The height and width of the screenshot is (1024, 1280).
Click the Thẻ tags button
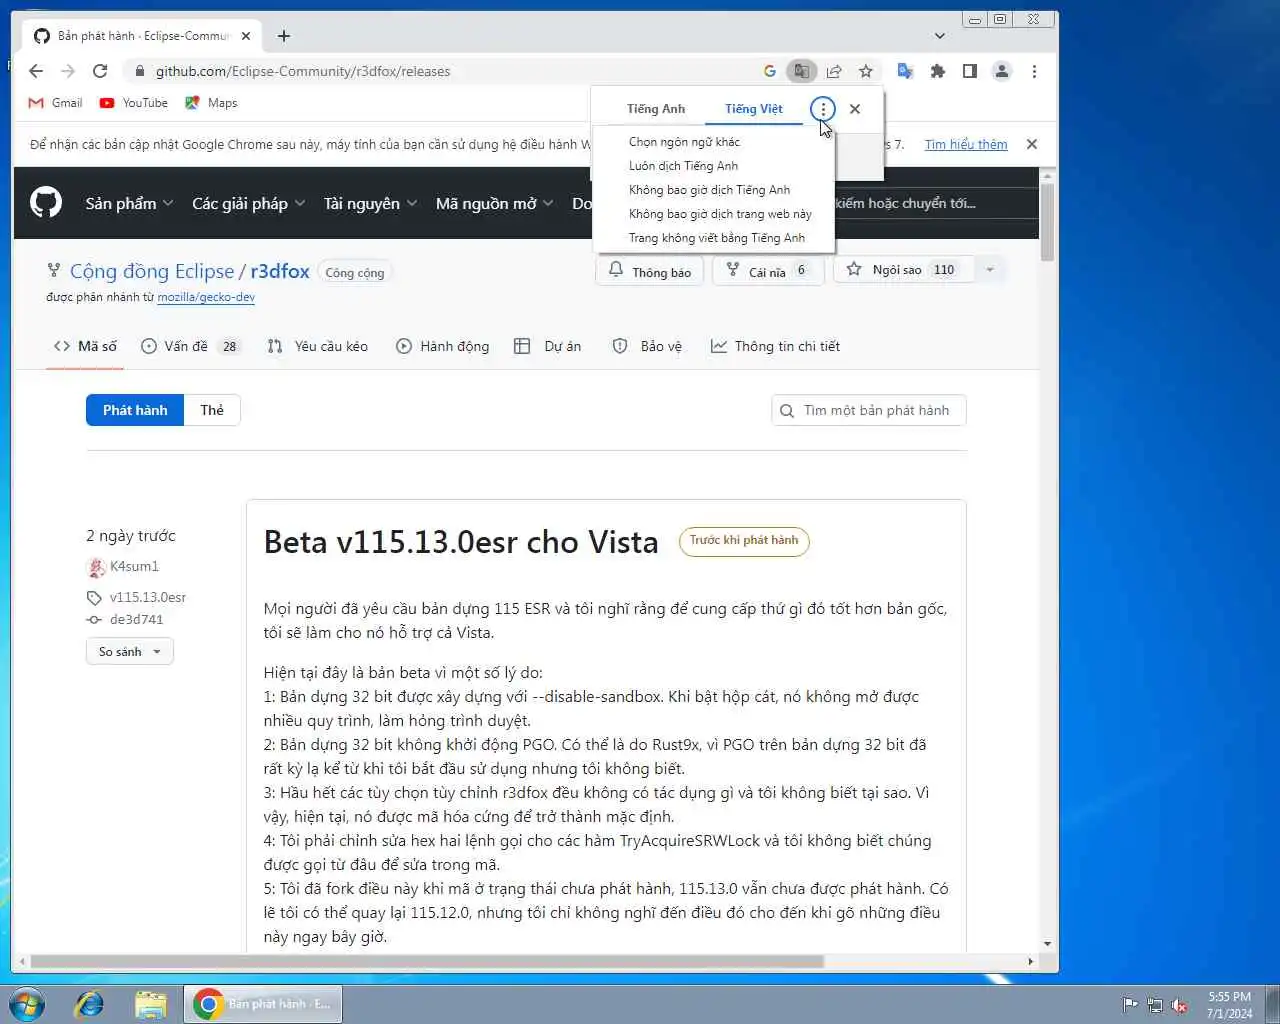212,410
